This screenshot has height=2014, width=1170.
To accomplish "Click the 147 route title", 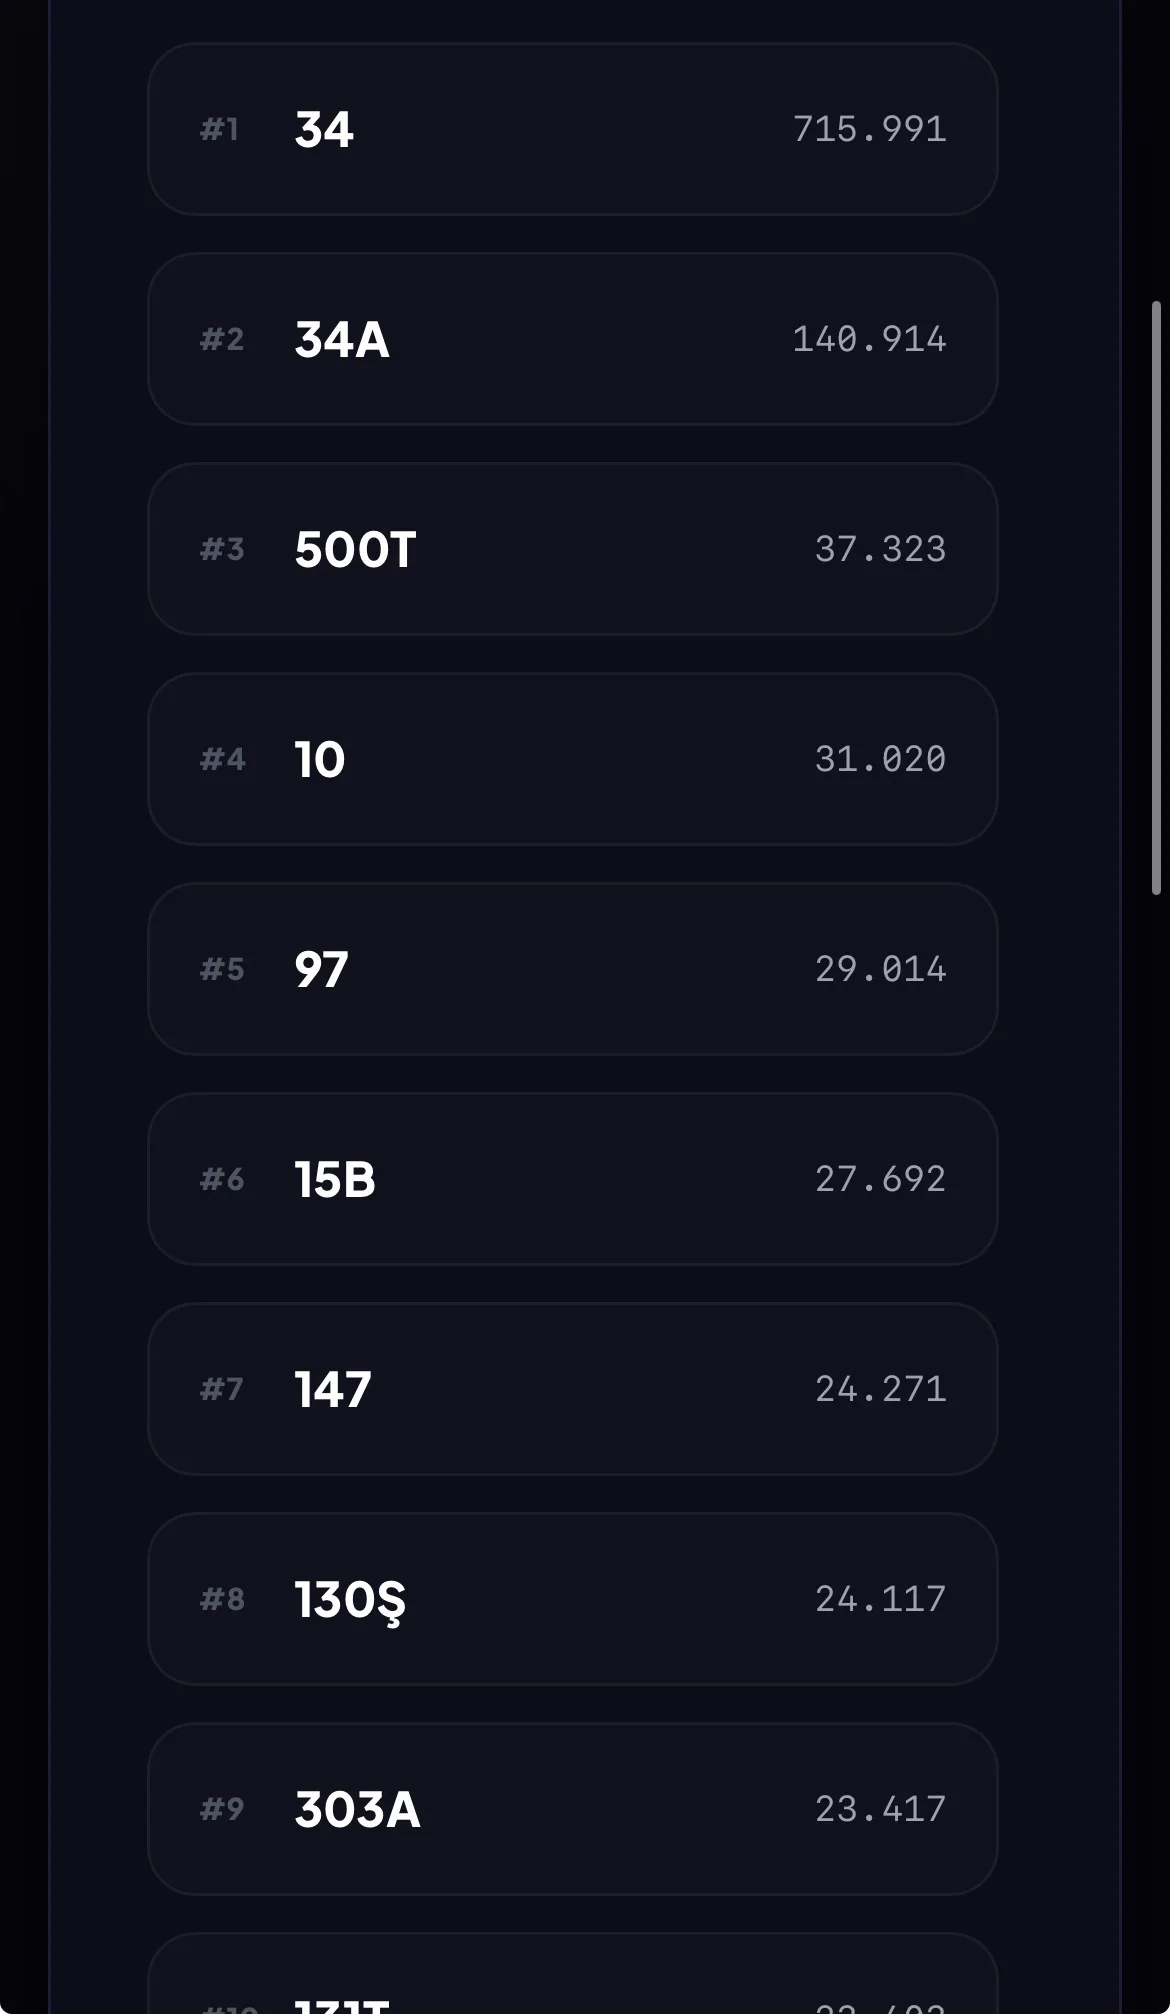I will [x=333, y=1390].
